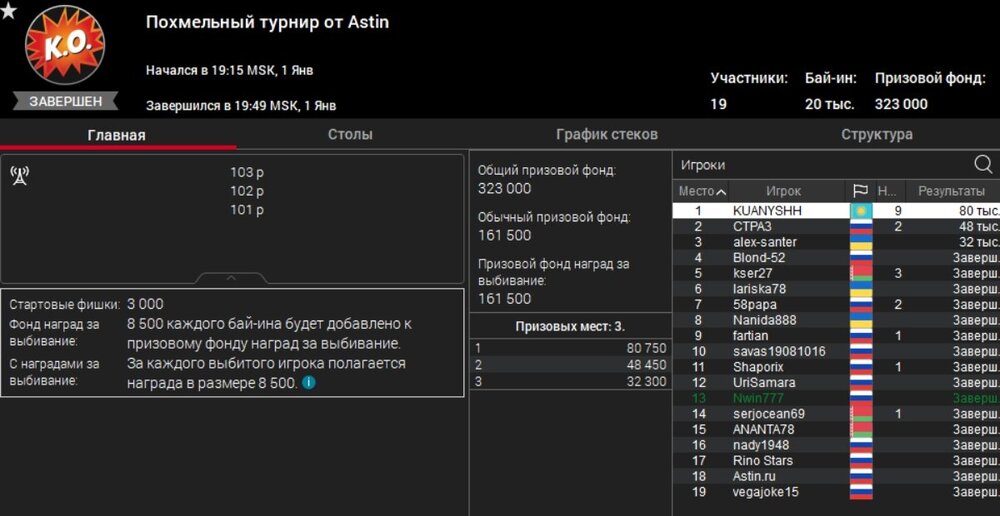1000x516 pixels.
Task: Open the График стеков tab
Action: pos(606,134)
